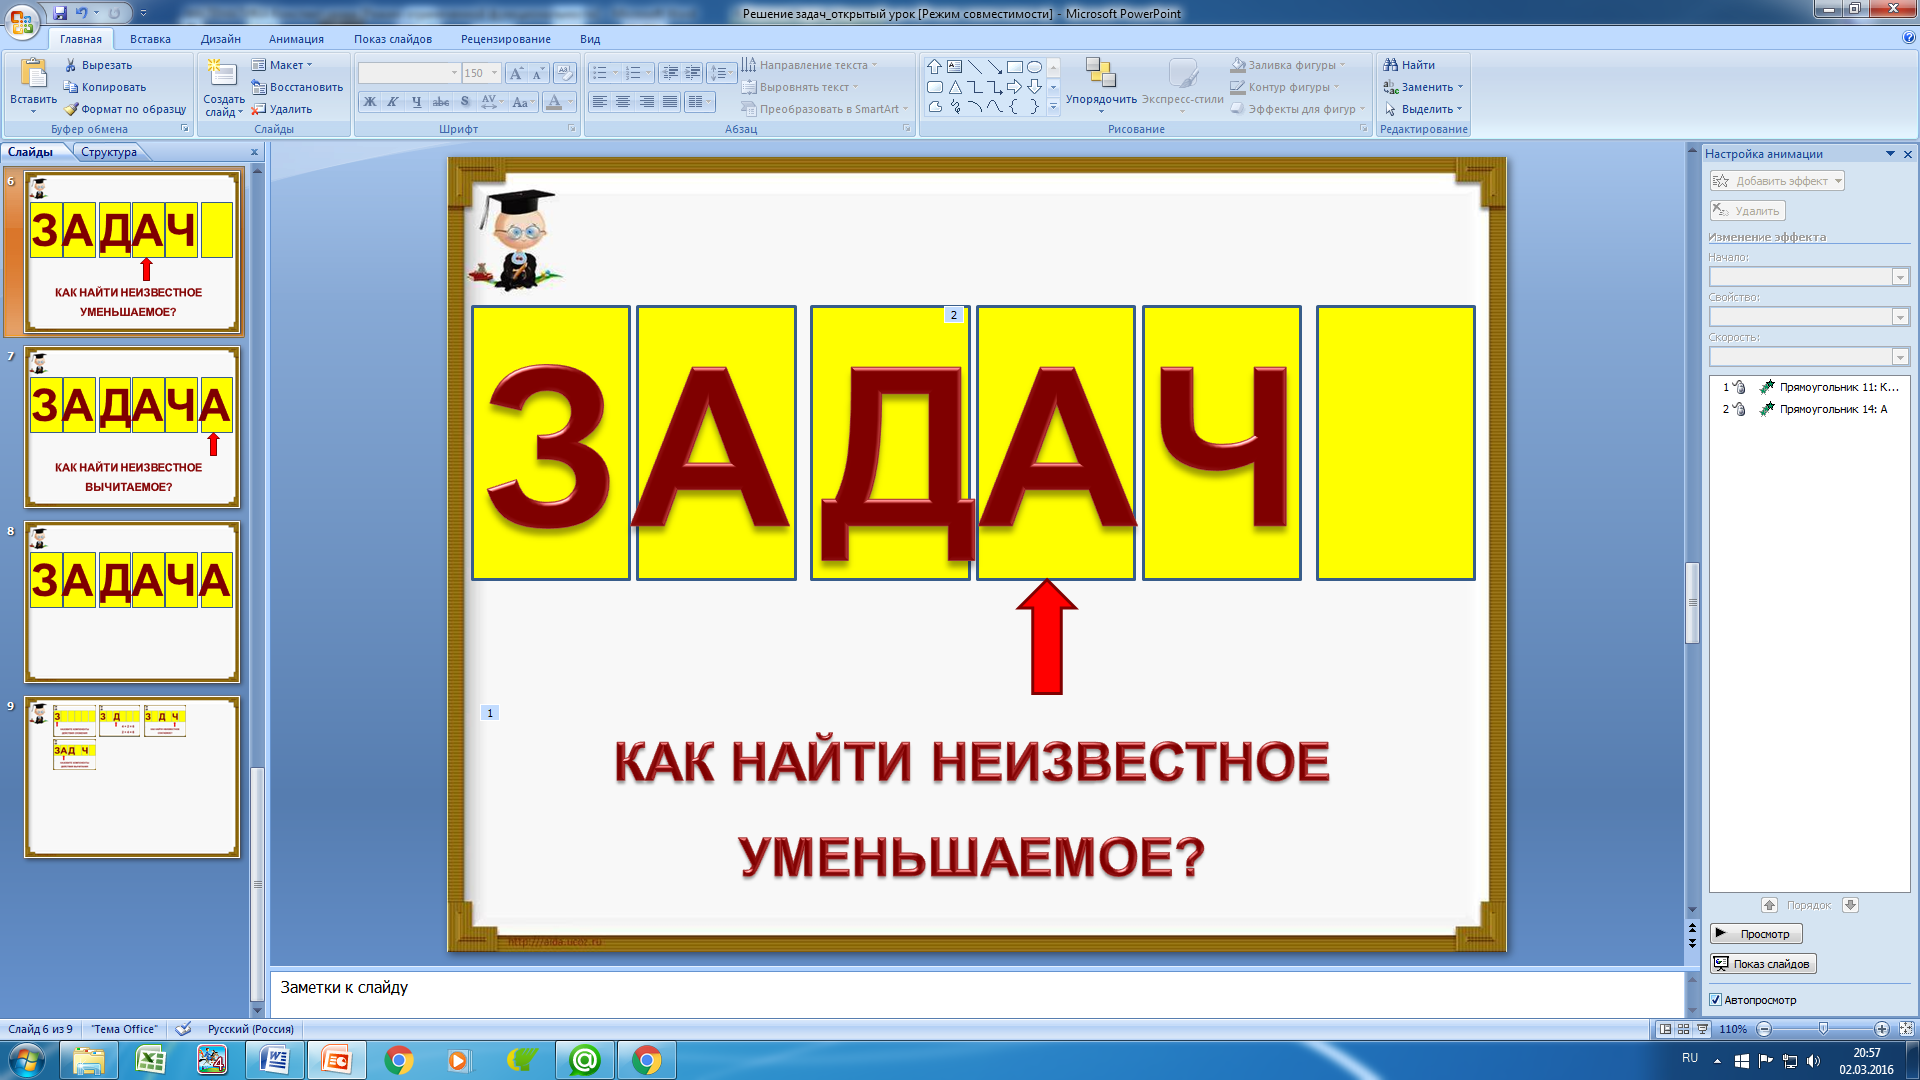Switch to slide sorter view in the status bar
Image resolution: width=1920 pixels, height=1080 pixels.
(1684, 1029)
